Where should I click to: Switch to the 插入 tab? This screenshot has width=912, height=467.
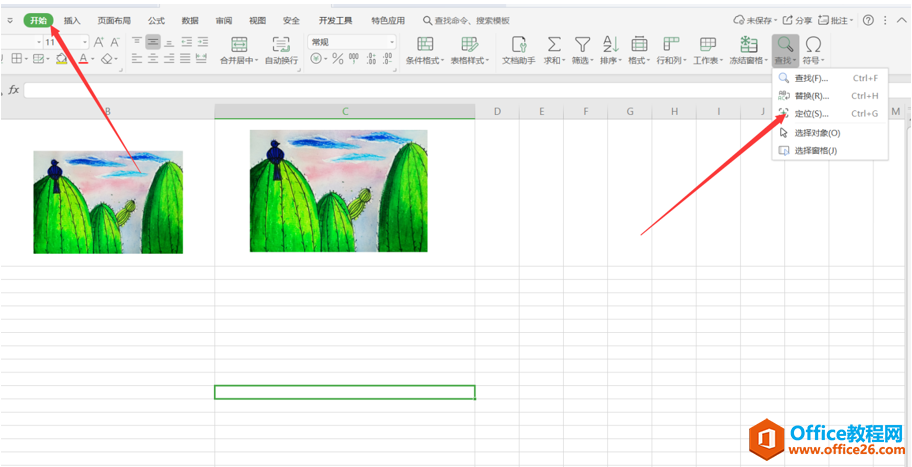(72, 20)
